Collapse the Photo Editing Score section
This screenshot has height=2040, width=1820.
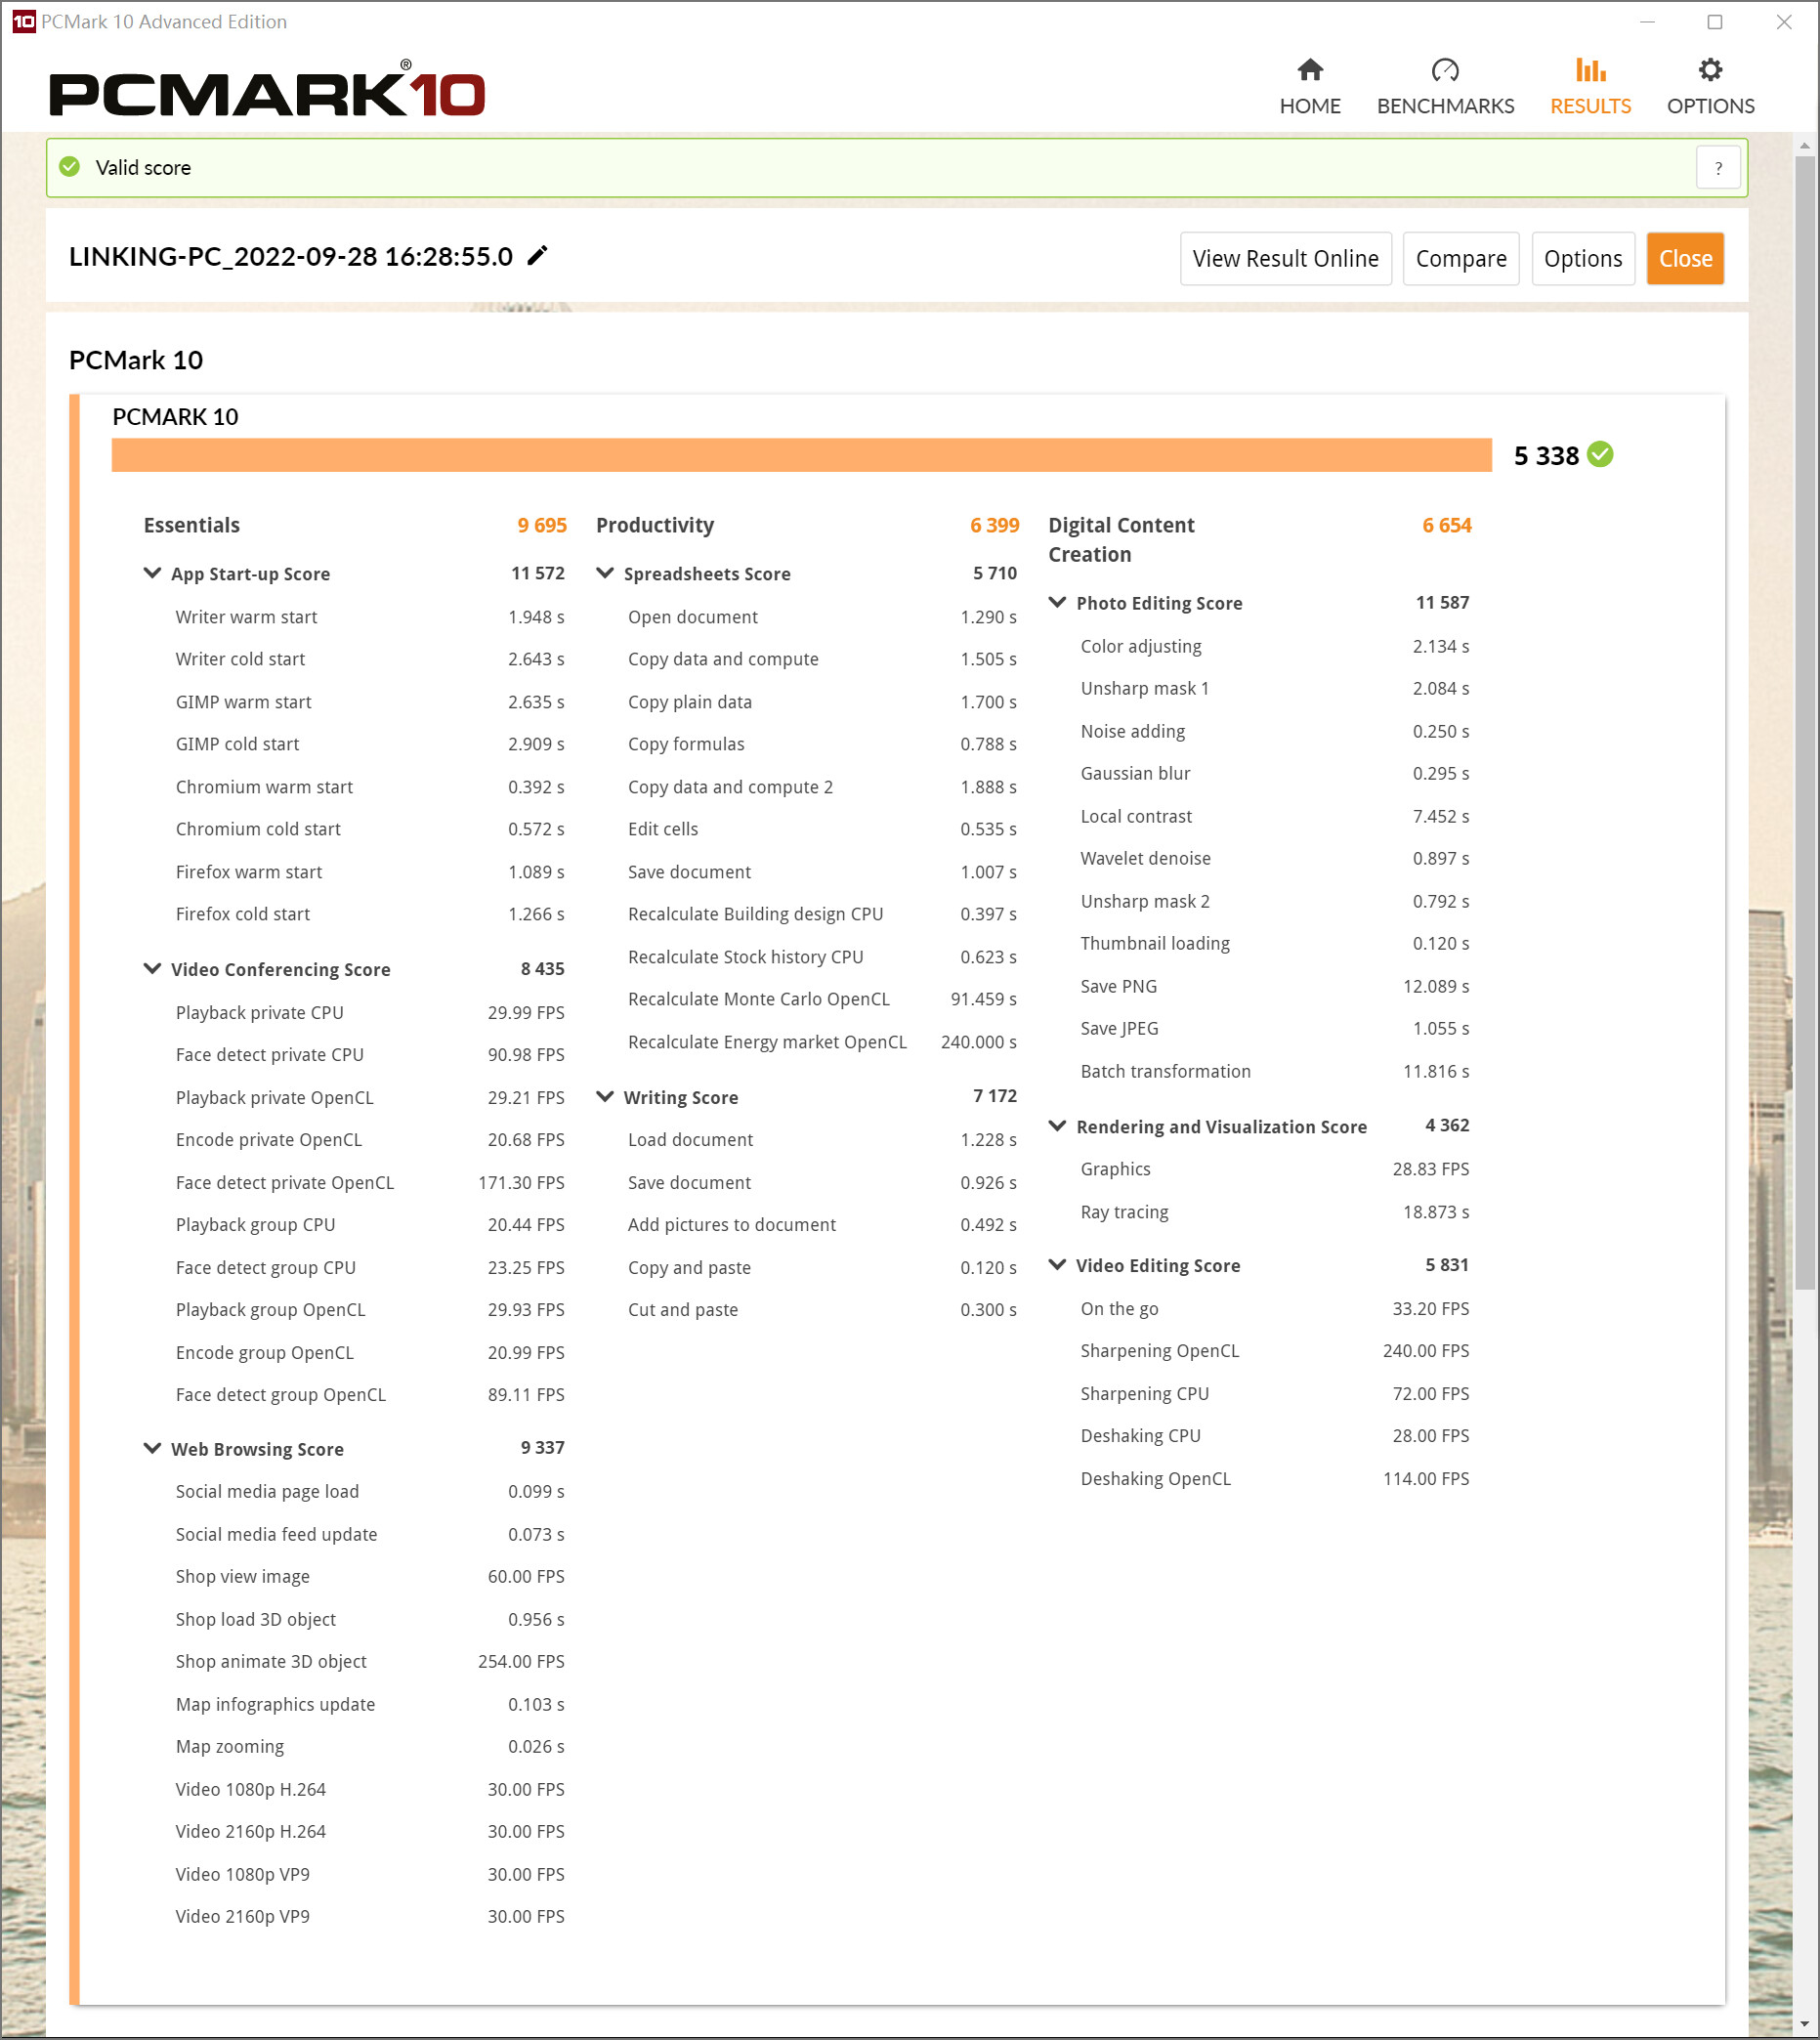pos(1057,602)
